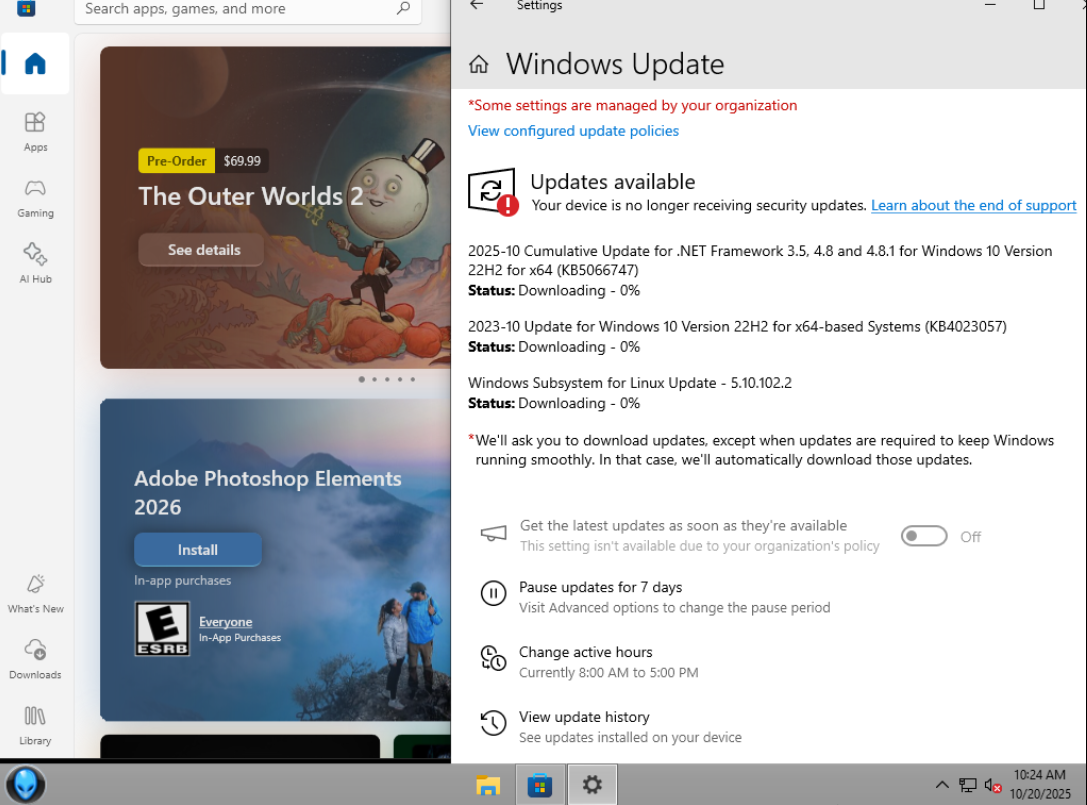Click the taskbar clock 10:24 AM
1087x805 pixels.
tap(1039, 774)
